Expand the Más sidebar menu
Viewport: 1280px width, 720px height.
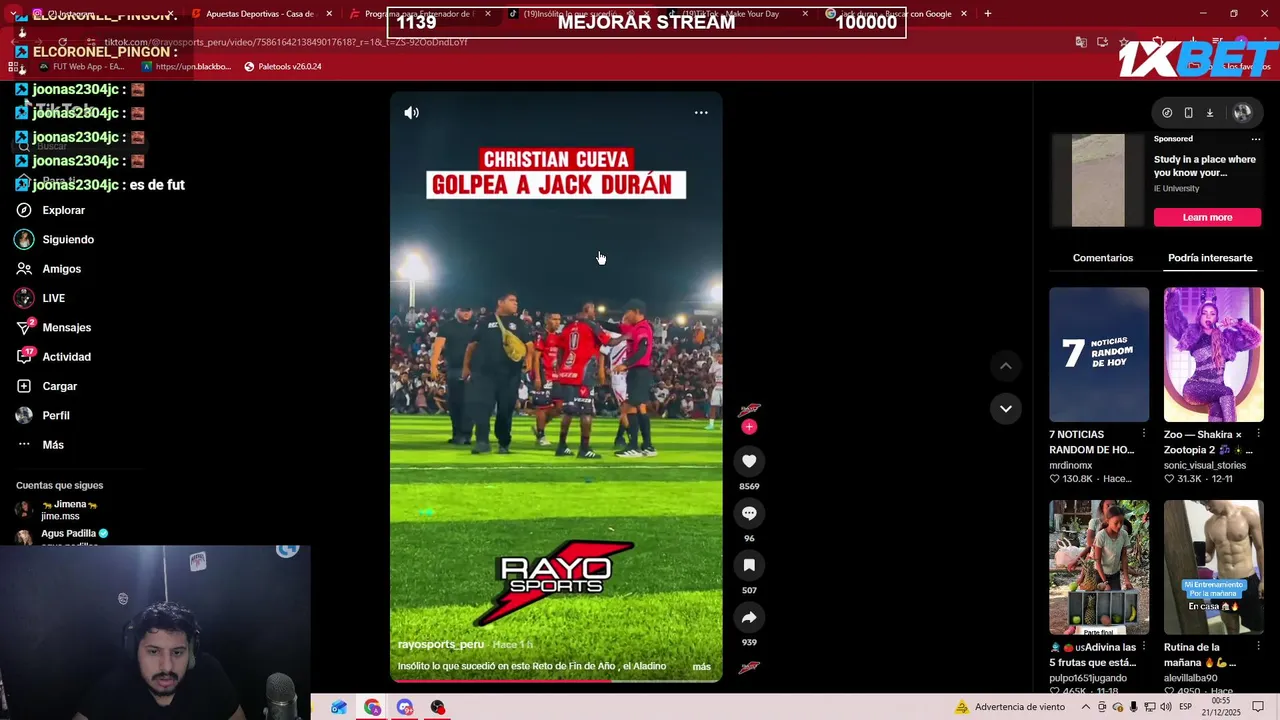53,445
